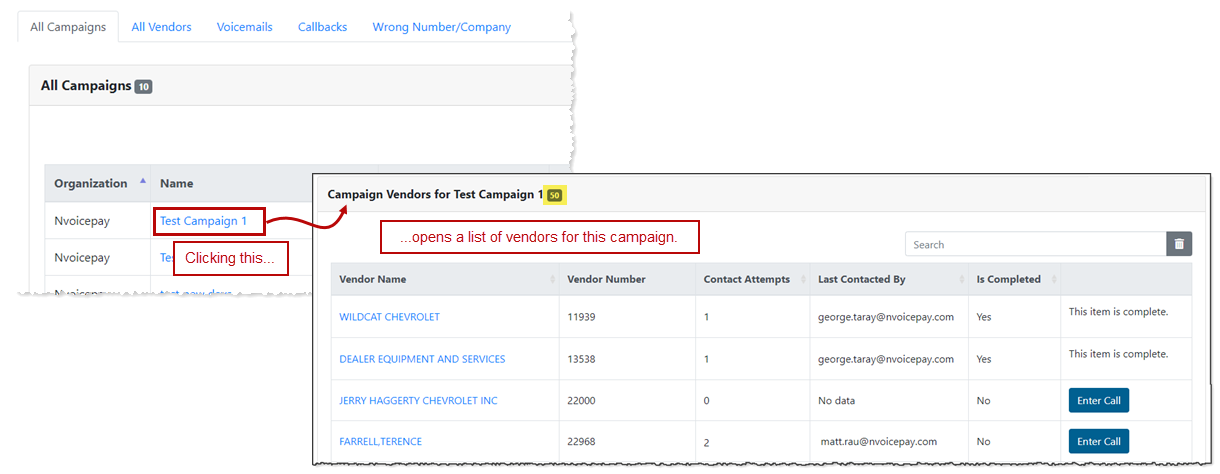Viewport: 1220px width, 474px height.
Task: Open the Voicemails tab
Action: (244, 27)
